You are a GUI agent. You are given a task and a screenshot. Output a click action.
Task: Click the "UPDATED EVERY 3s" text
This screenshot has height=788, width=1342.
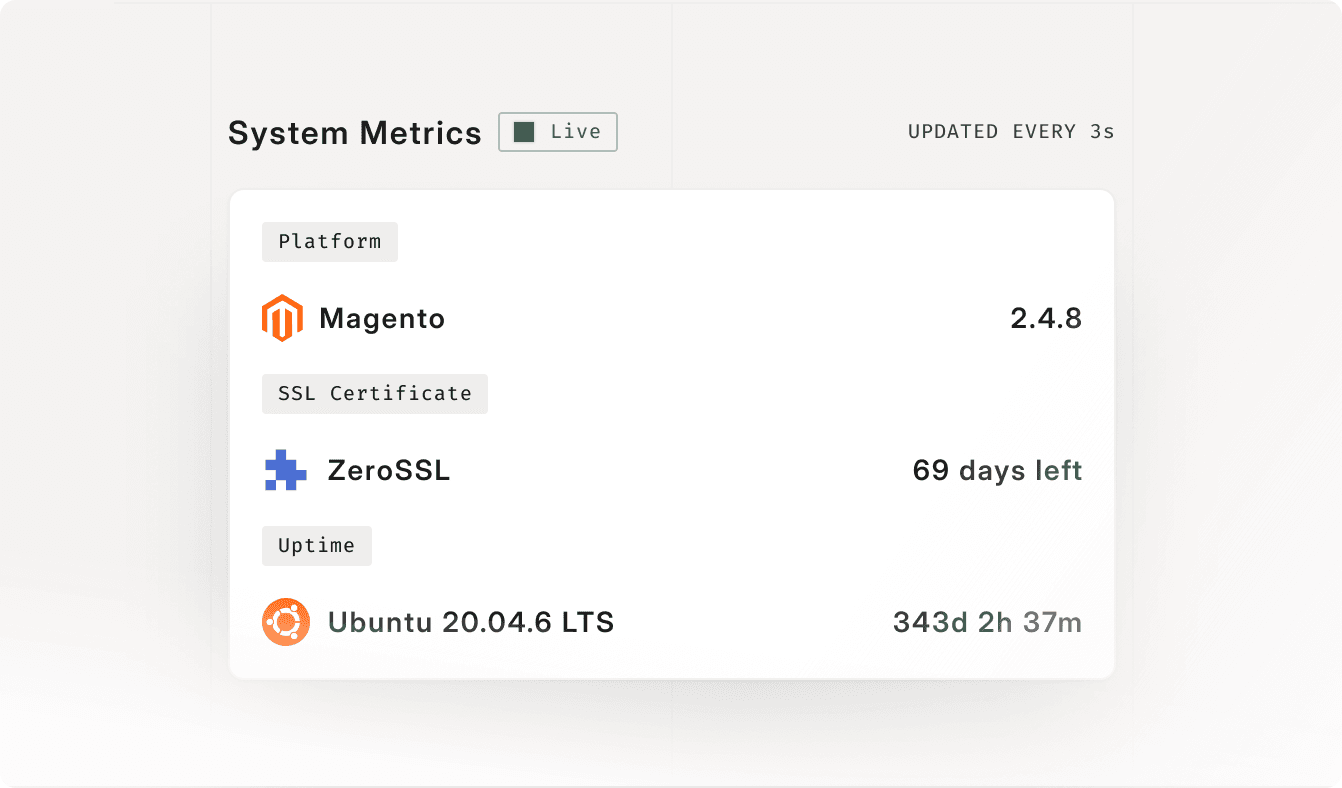pyautogui.click(x=1011, y=132)
